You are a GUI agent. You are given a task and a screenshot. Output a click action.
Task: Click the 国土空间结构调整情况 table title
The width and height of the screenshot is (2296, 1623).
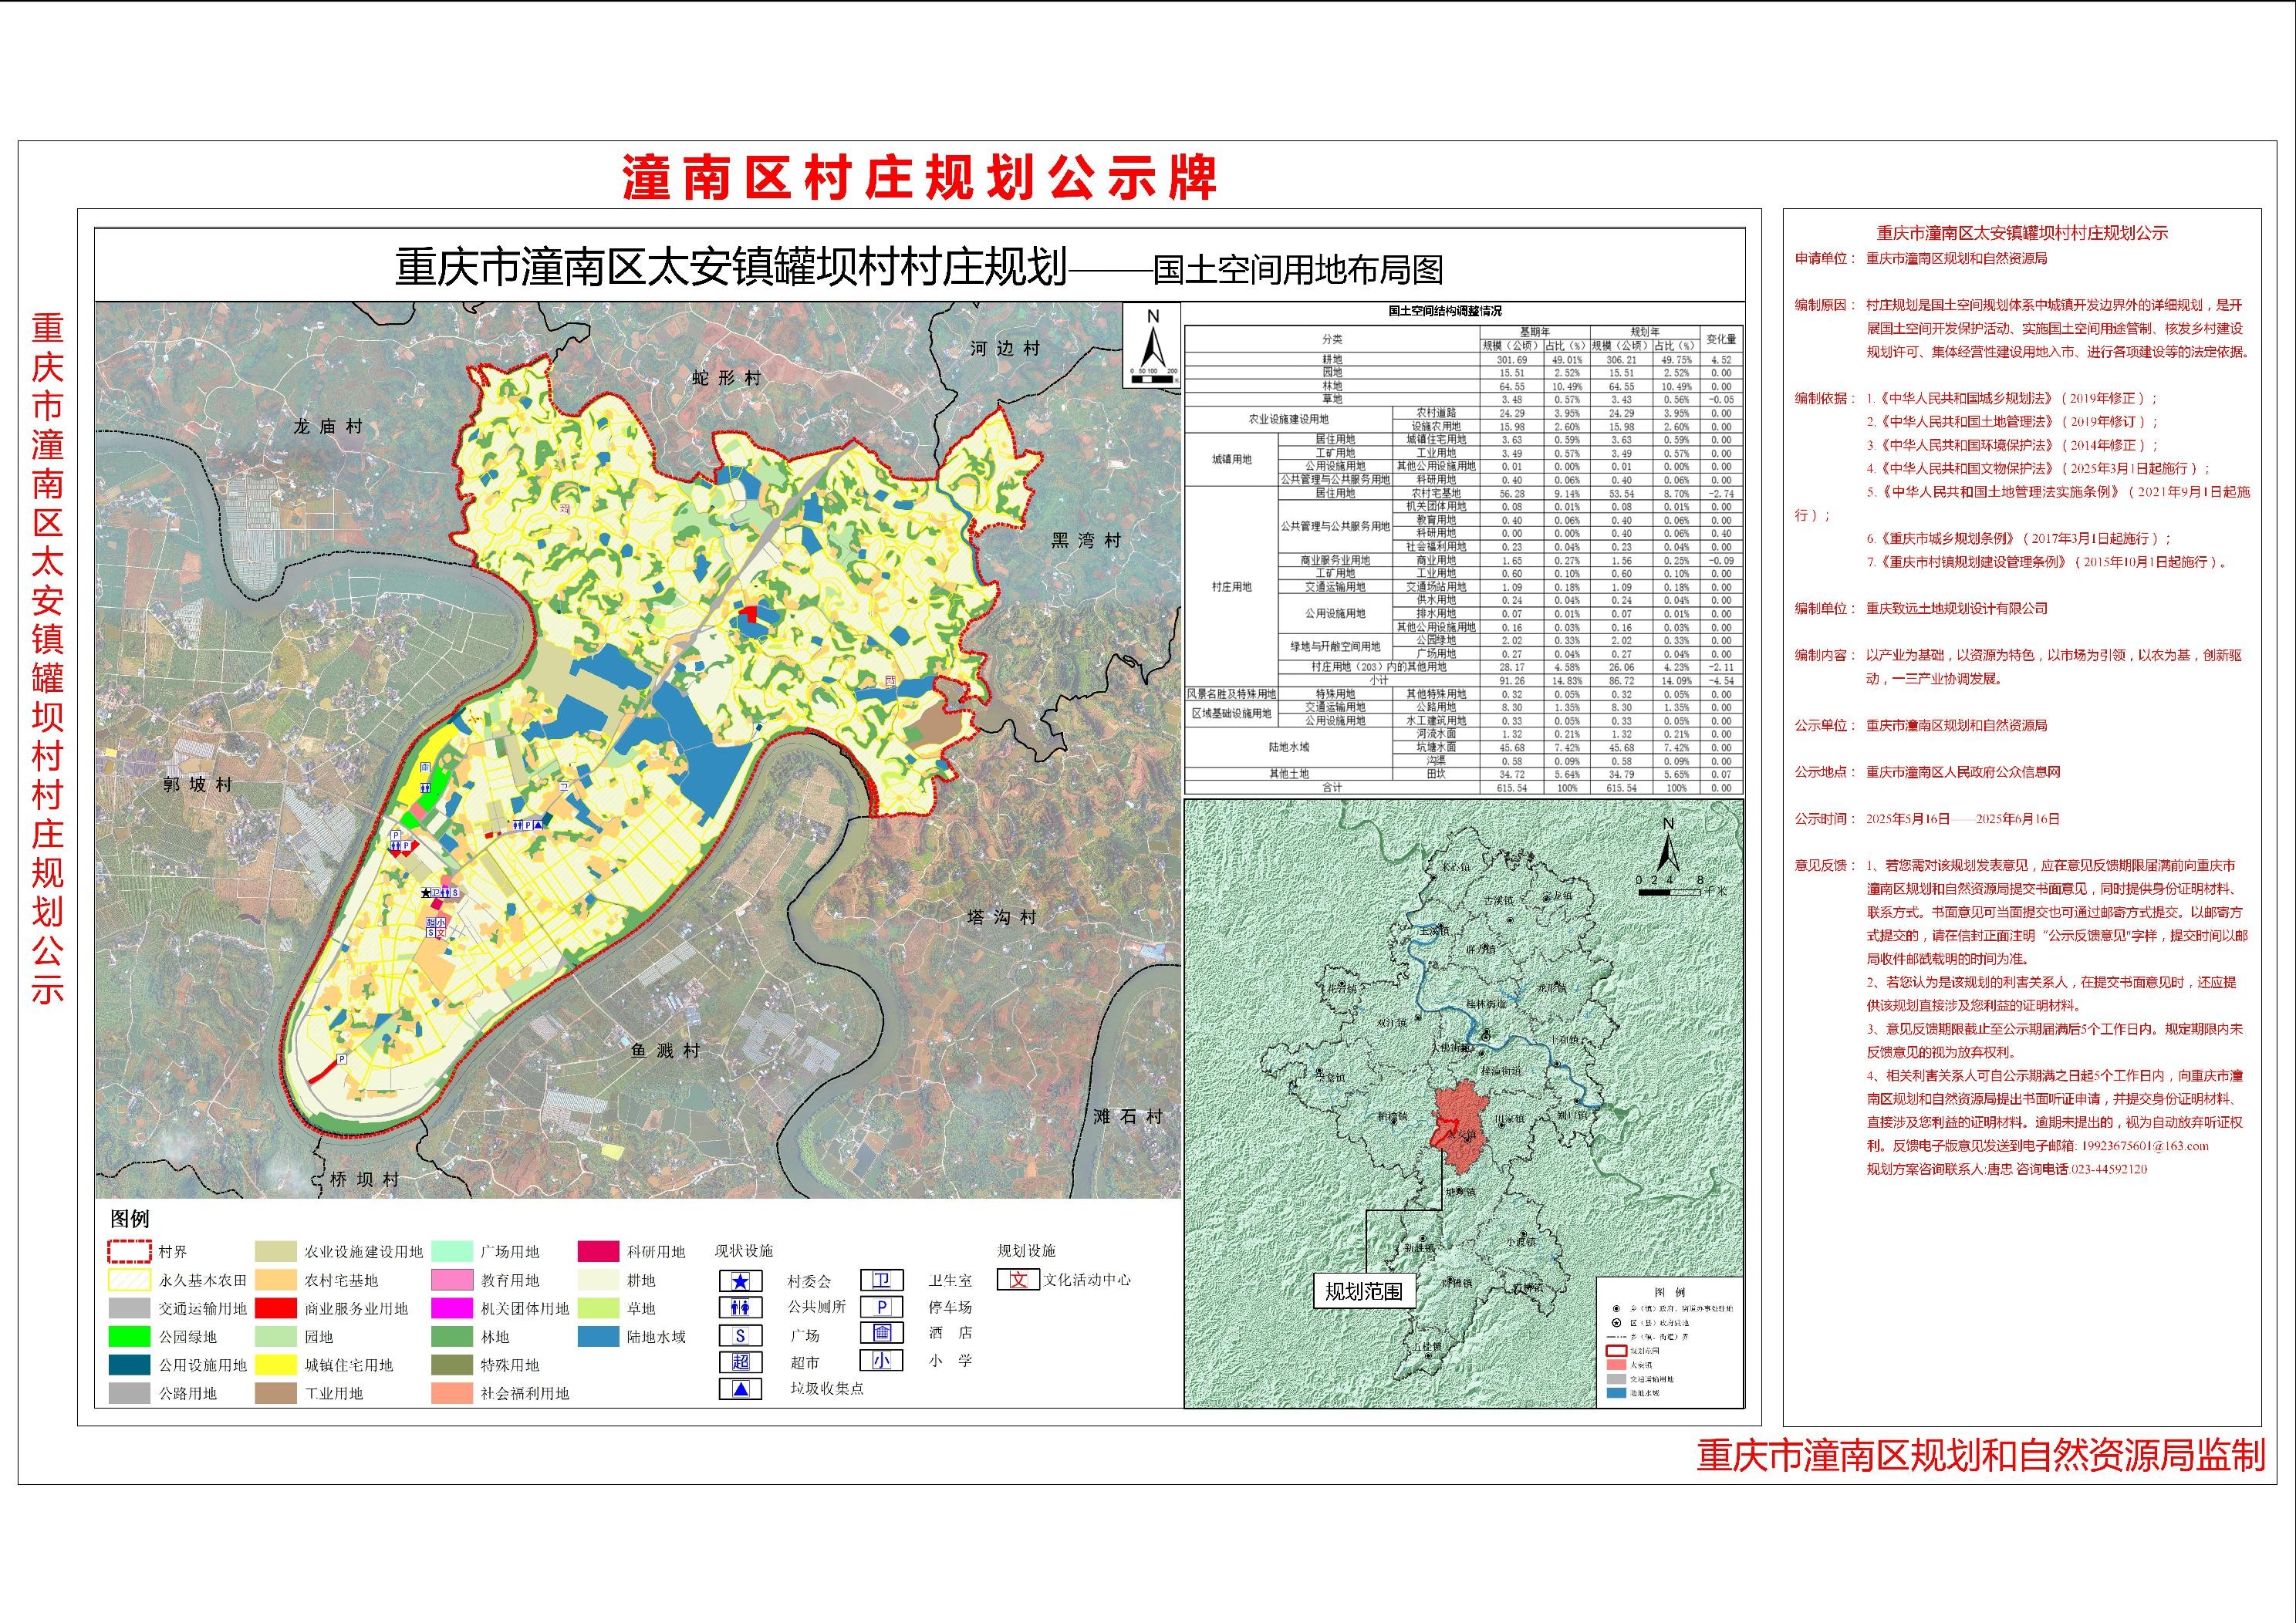coord(1444,311)
